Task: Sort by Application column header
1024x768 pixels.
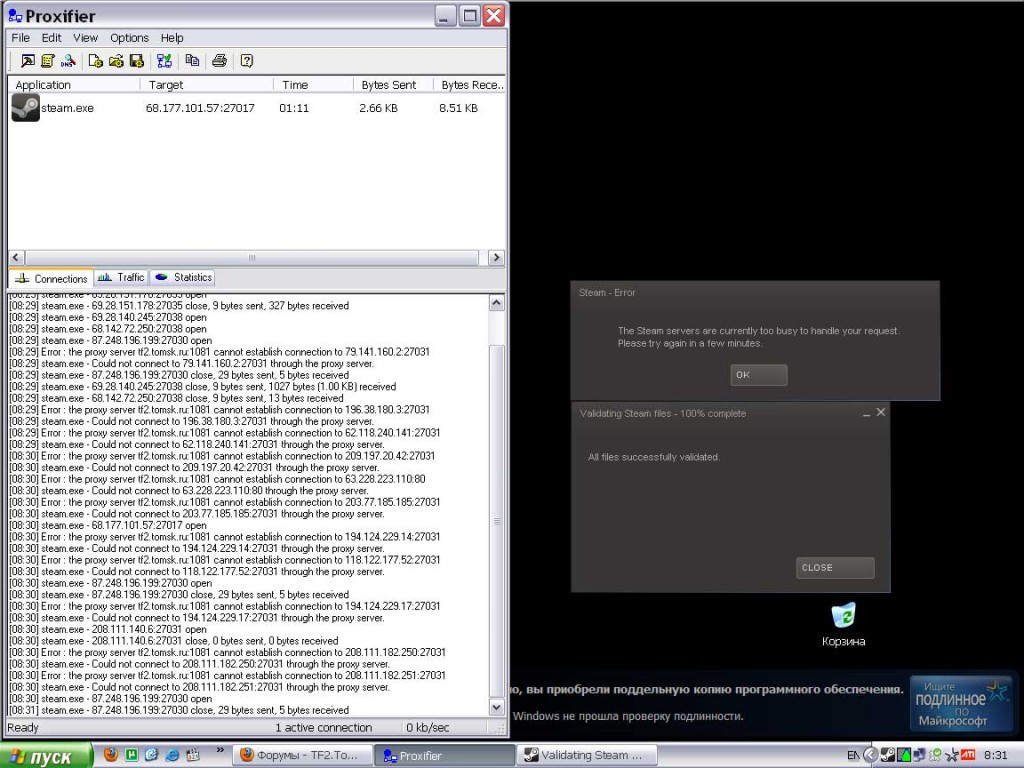Action: tap(74, 85)
